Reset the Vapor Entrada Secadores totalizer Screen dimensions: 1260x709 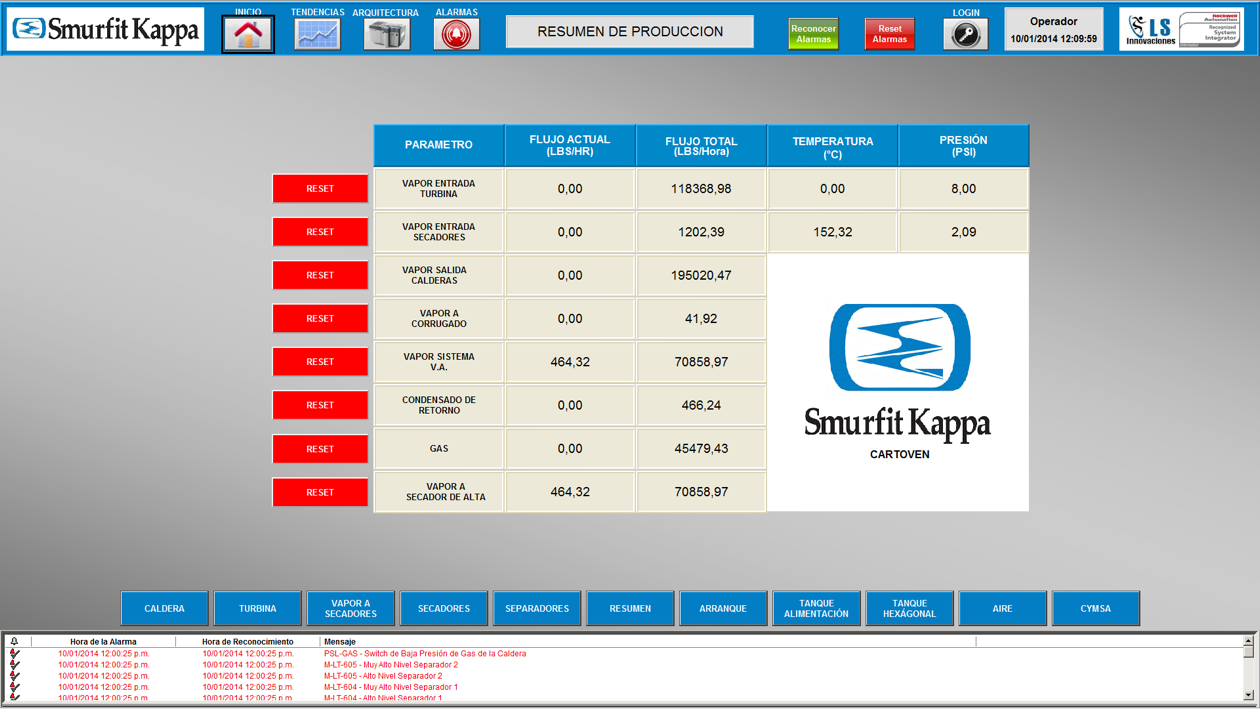[x=320, y=232]
